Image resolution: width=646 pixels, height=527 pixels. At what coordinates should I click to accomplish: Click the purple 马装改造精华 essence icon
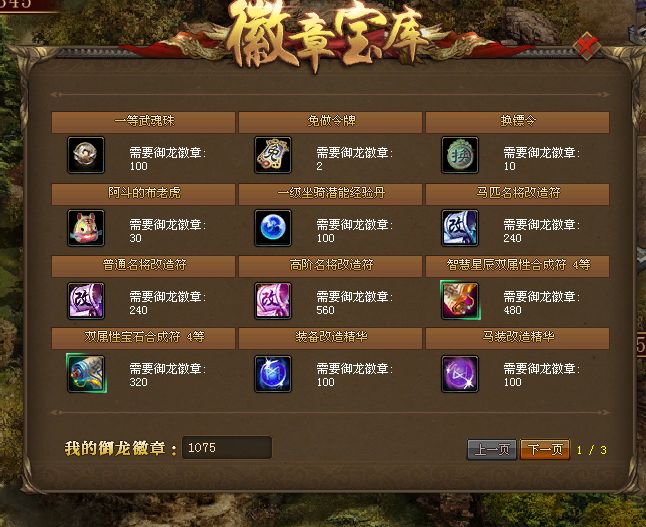point(460,374)
